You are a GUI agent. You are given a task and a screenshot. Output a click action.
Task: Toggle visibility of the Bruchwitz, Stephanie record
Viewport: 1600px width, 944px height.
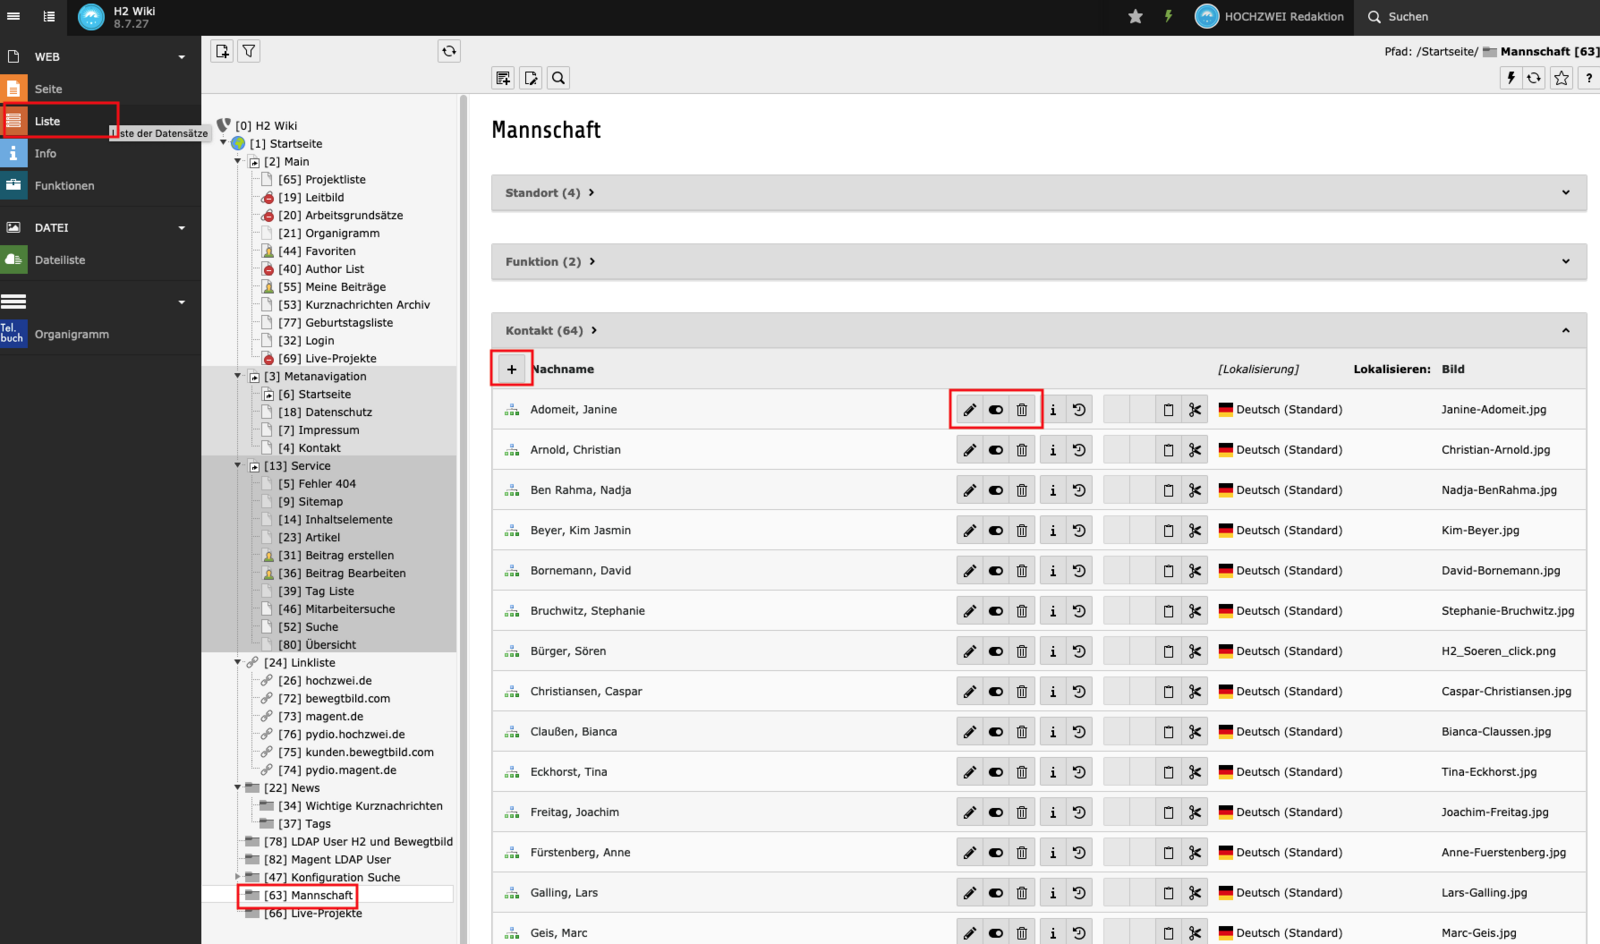(x=995, y=611)
